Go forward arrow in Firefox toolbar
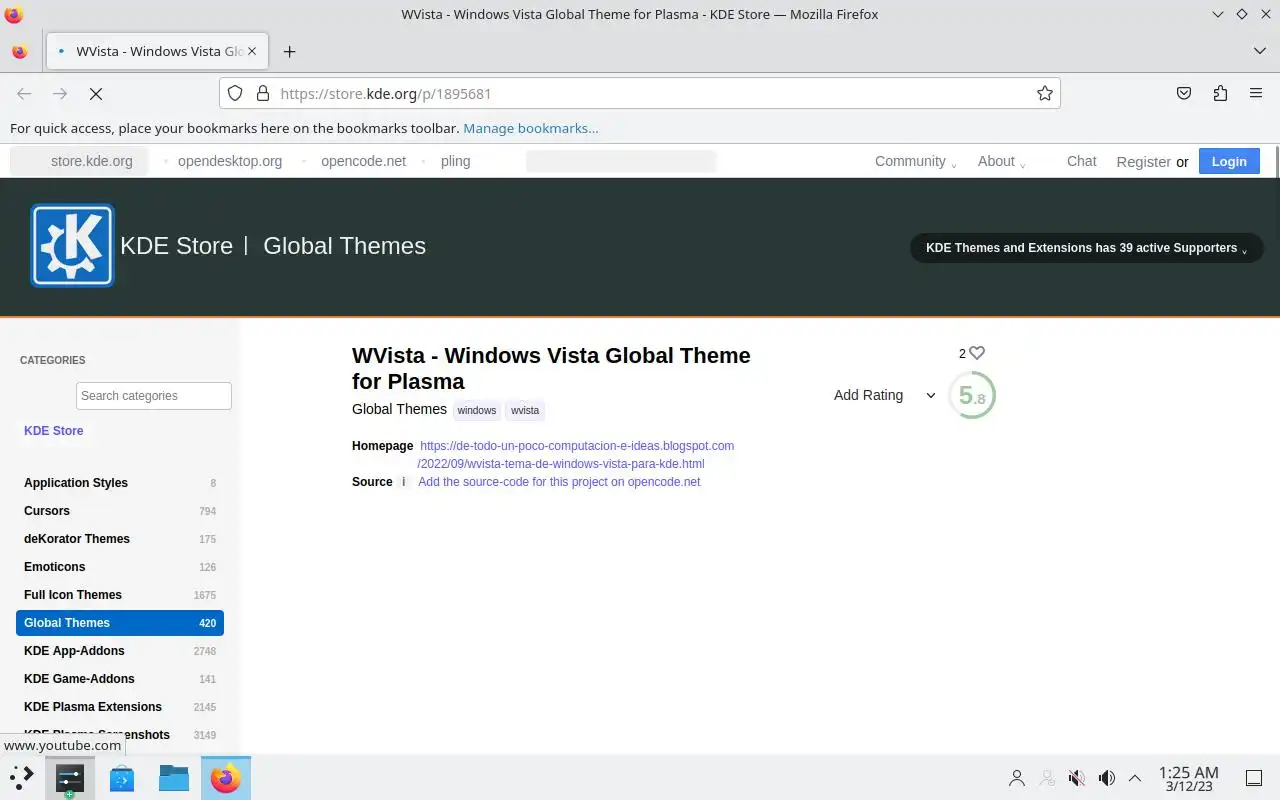Image resolution: width=1280 pixels, height=800 pixels. [x=60, y=93]
